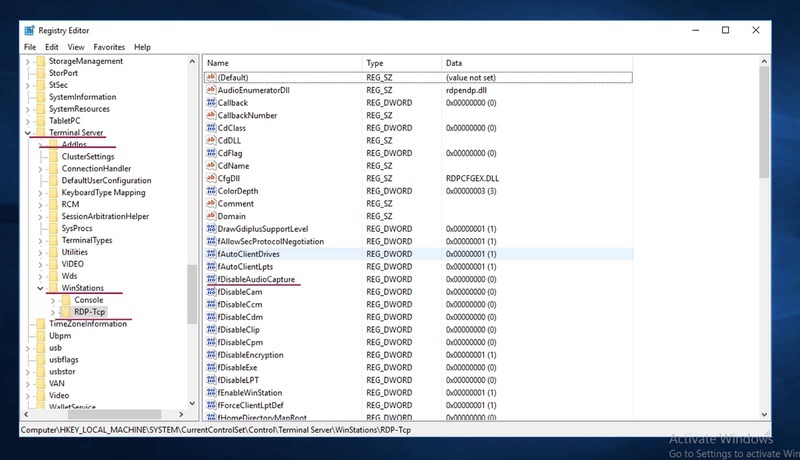Click the folder icon of RDP-Tcp
The image size is (800, 460).
coord(66,312)
